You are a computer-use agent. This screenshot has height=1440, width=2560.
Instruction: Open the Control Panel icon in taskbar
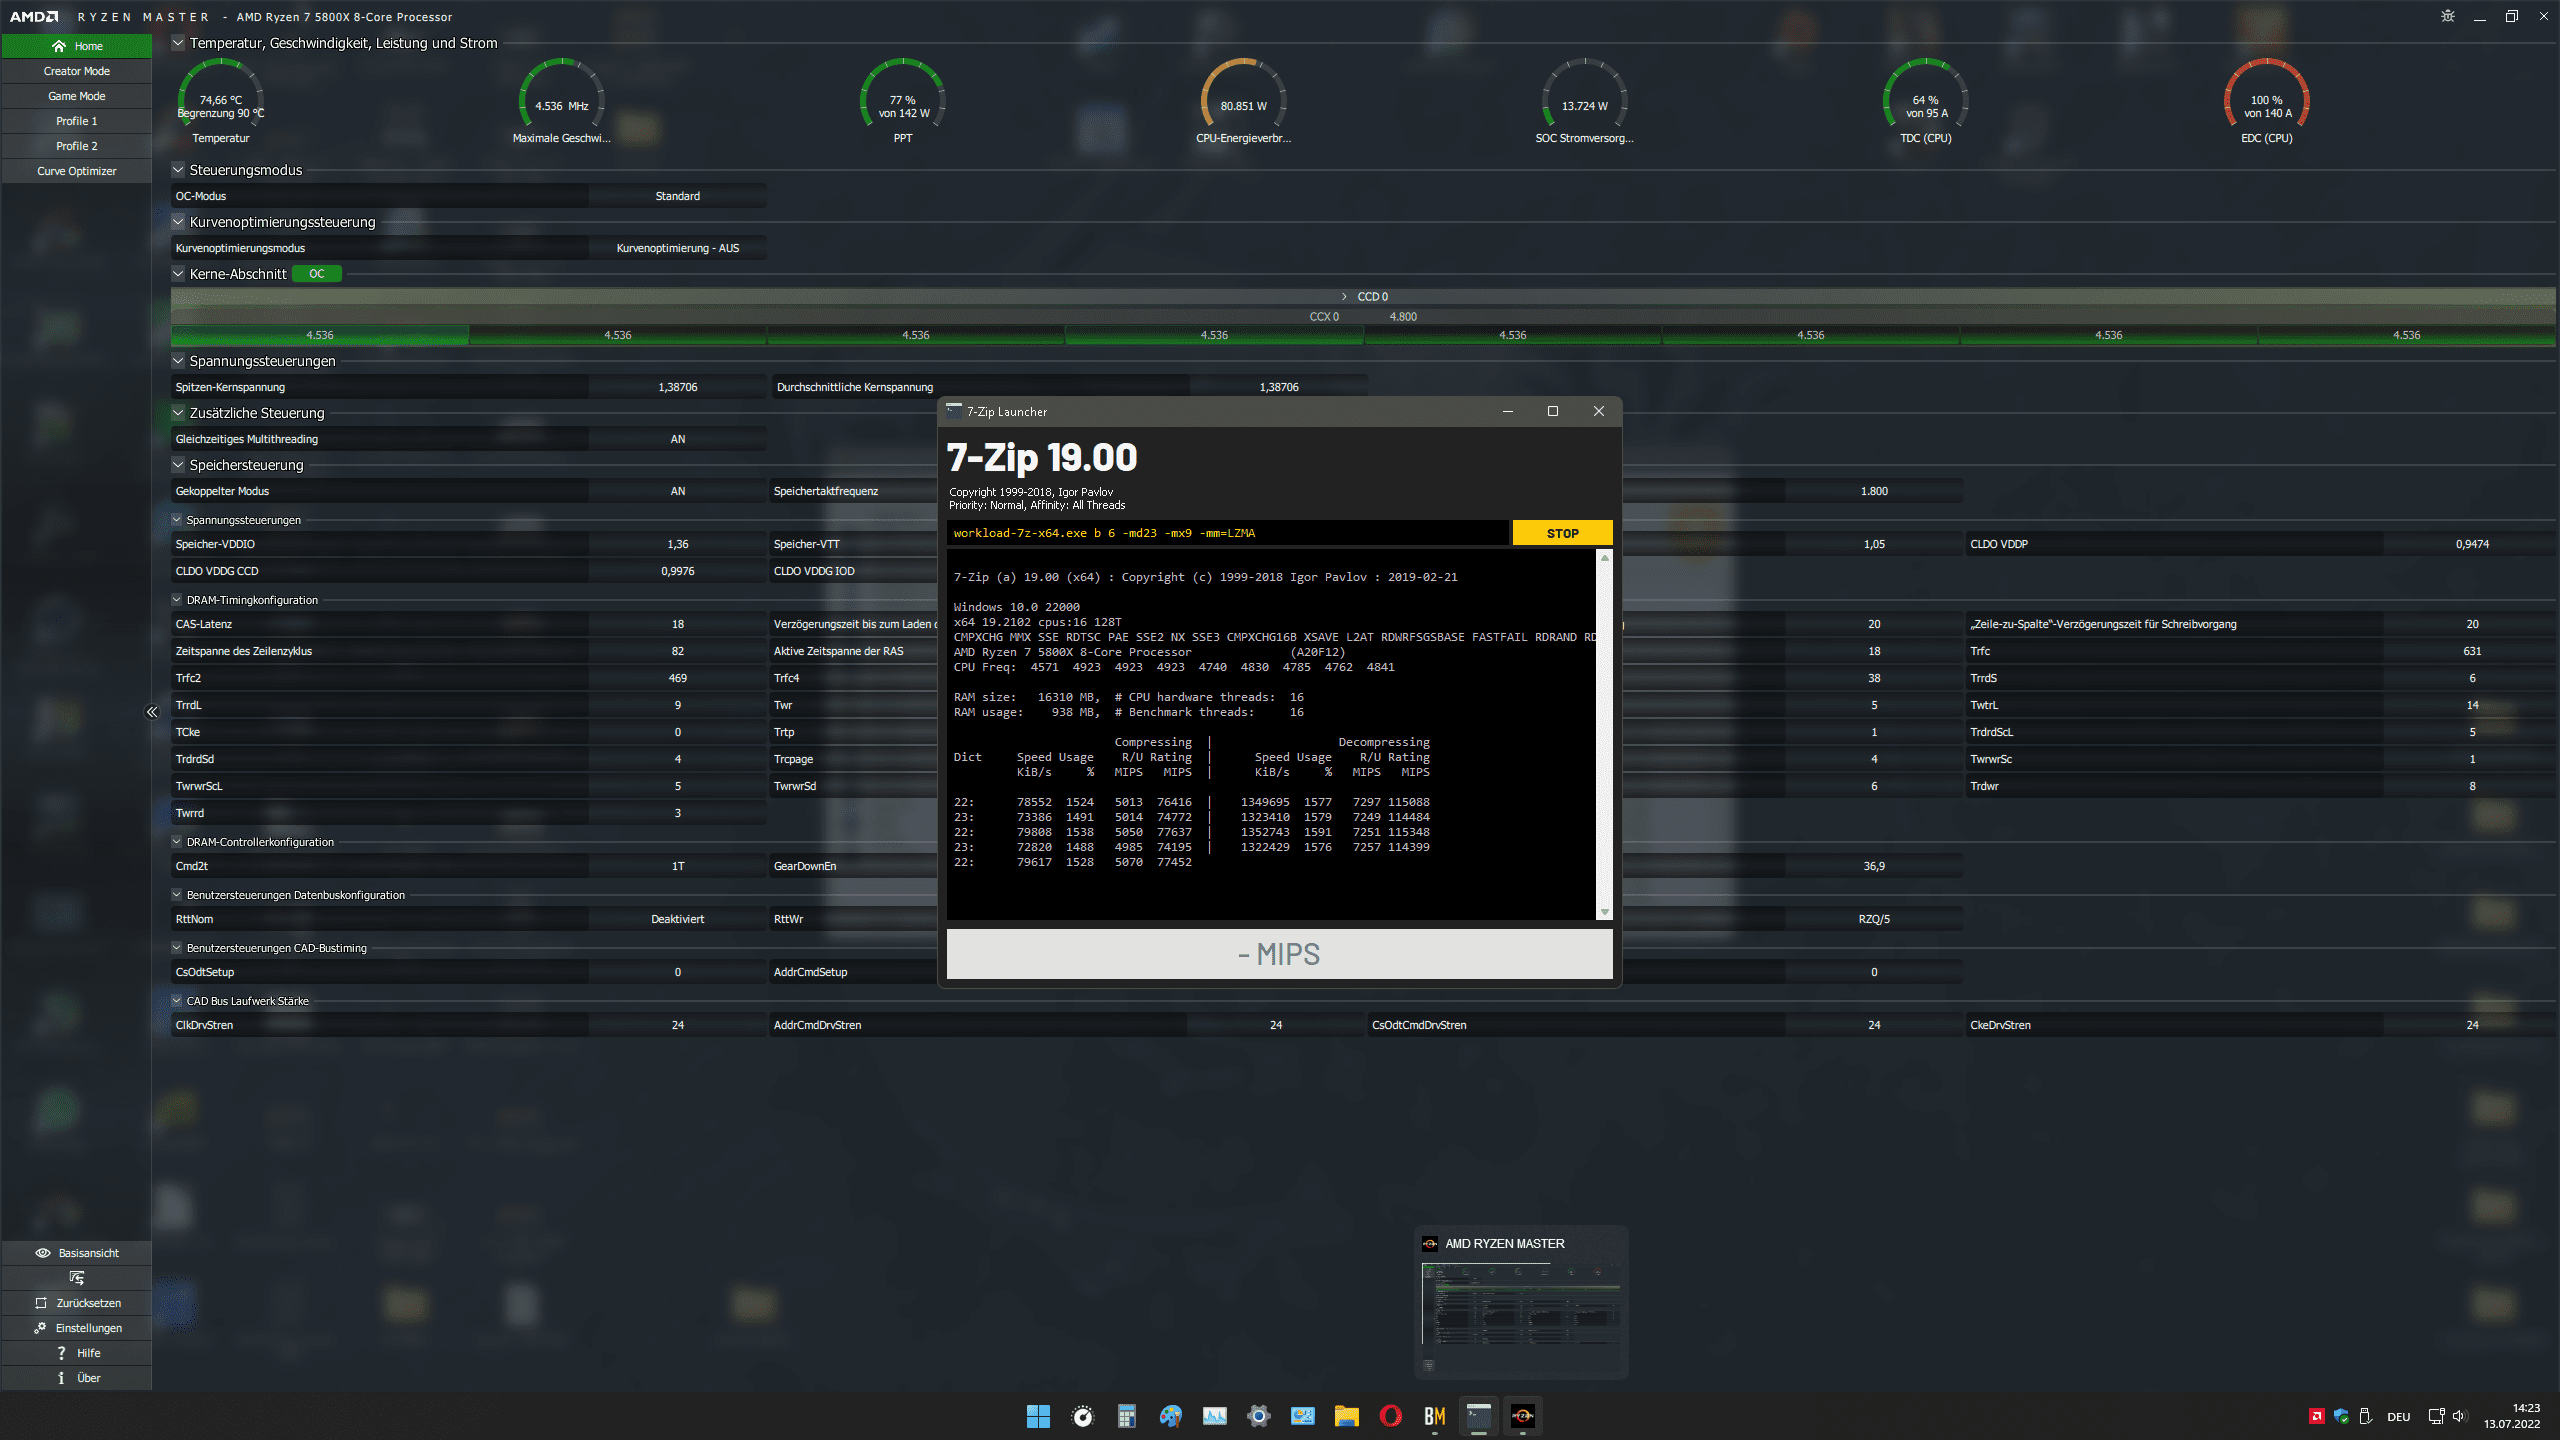(1302, 1416)
